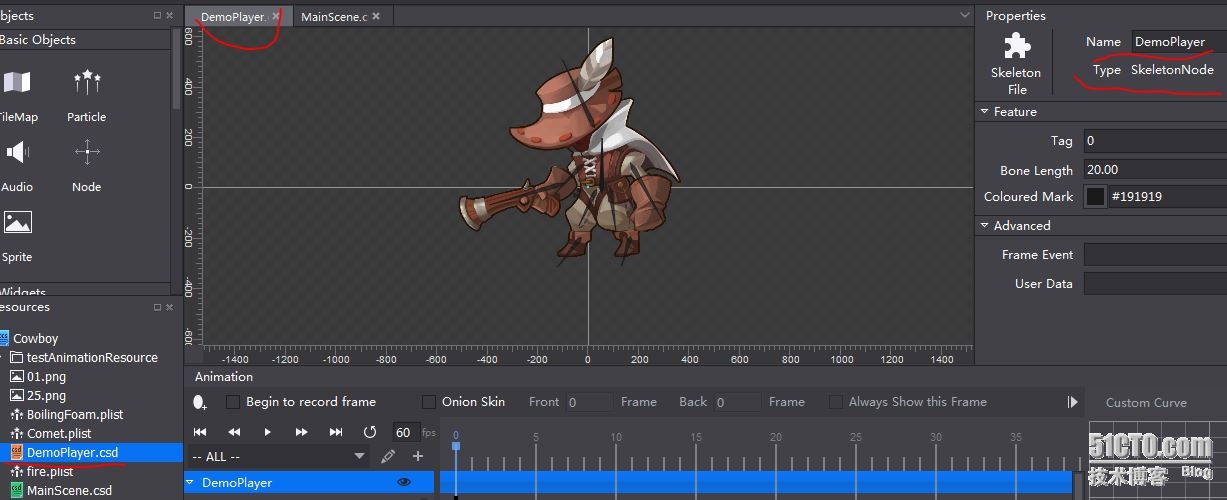Click the #191919 color hex value
1227x500 pixels.
(1136, 197)
